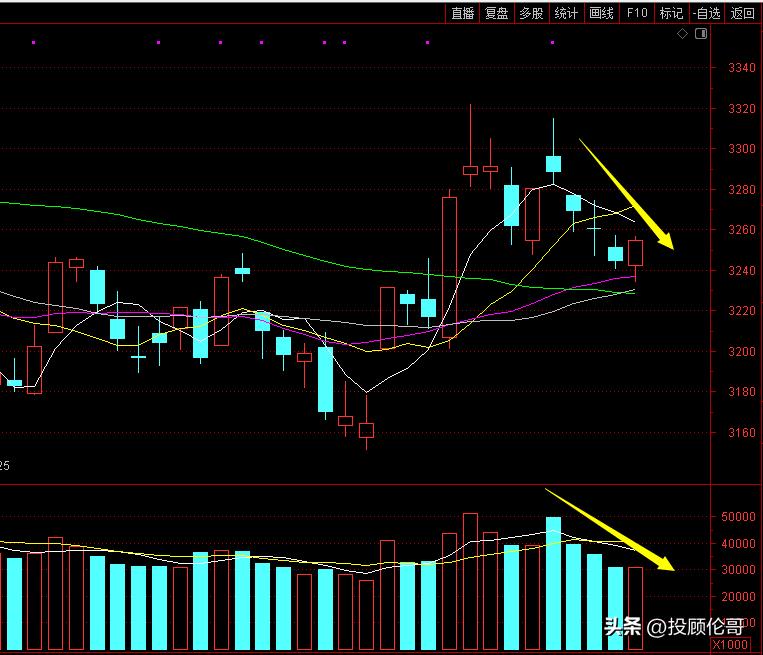Click the 返回 back button

pos(743,13)
